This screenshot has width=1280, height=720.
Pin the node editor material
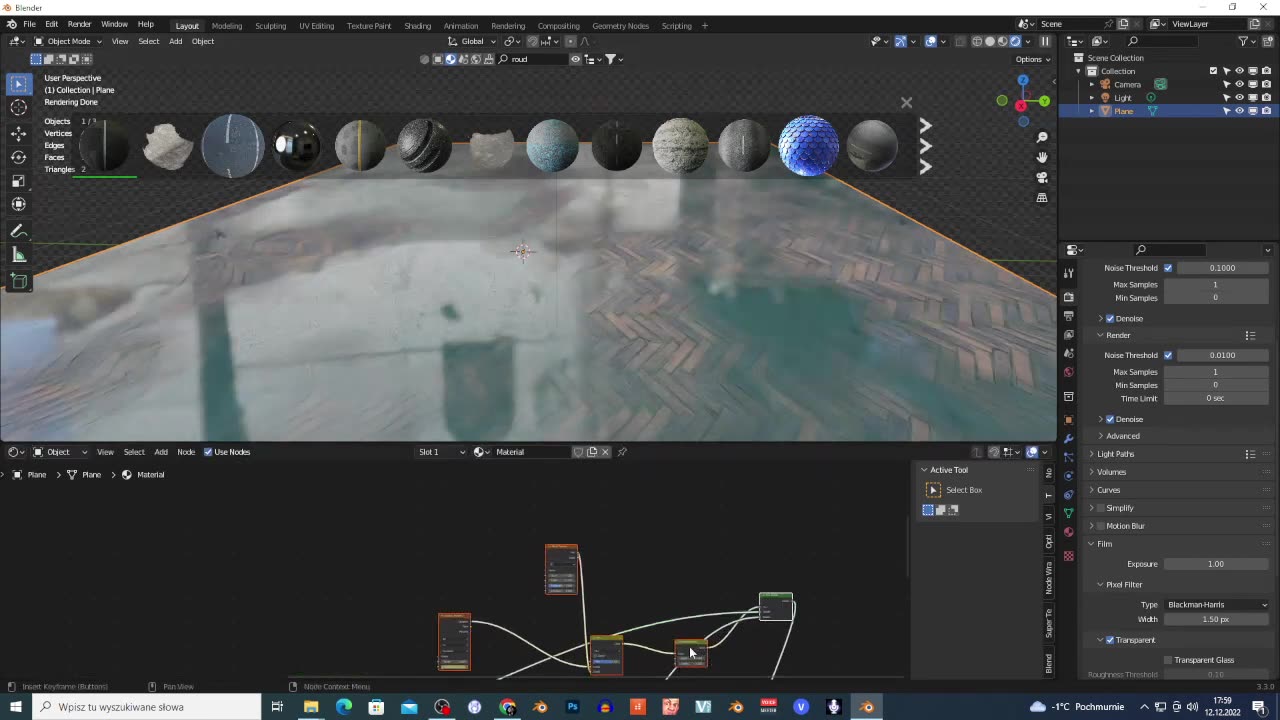click(622, 452)
